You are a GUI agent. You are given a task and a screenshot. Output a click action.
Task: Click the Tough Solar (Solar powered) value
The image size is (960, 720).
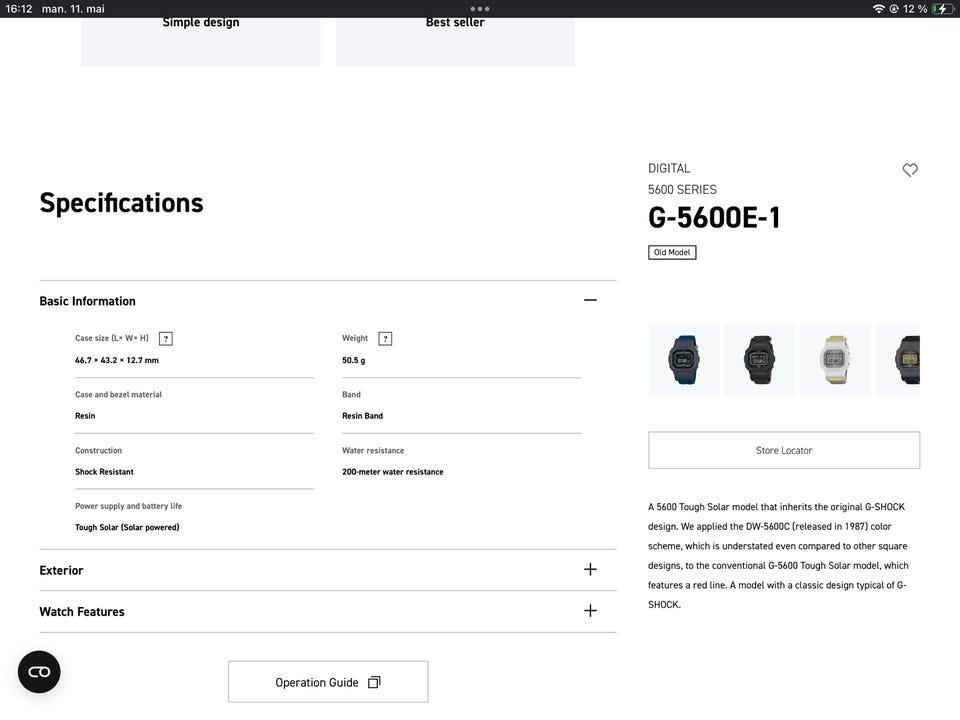click(x=127, y=527)
